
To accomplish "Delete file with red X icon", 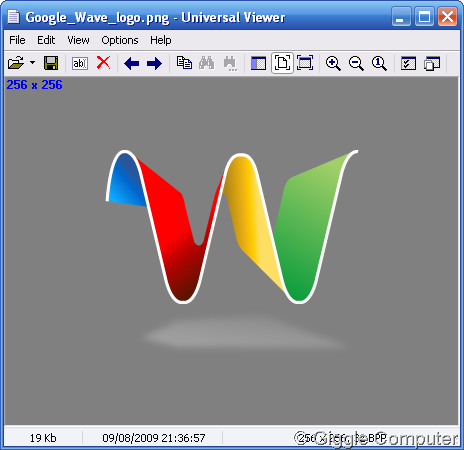I will 103,62.
